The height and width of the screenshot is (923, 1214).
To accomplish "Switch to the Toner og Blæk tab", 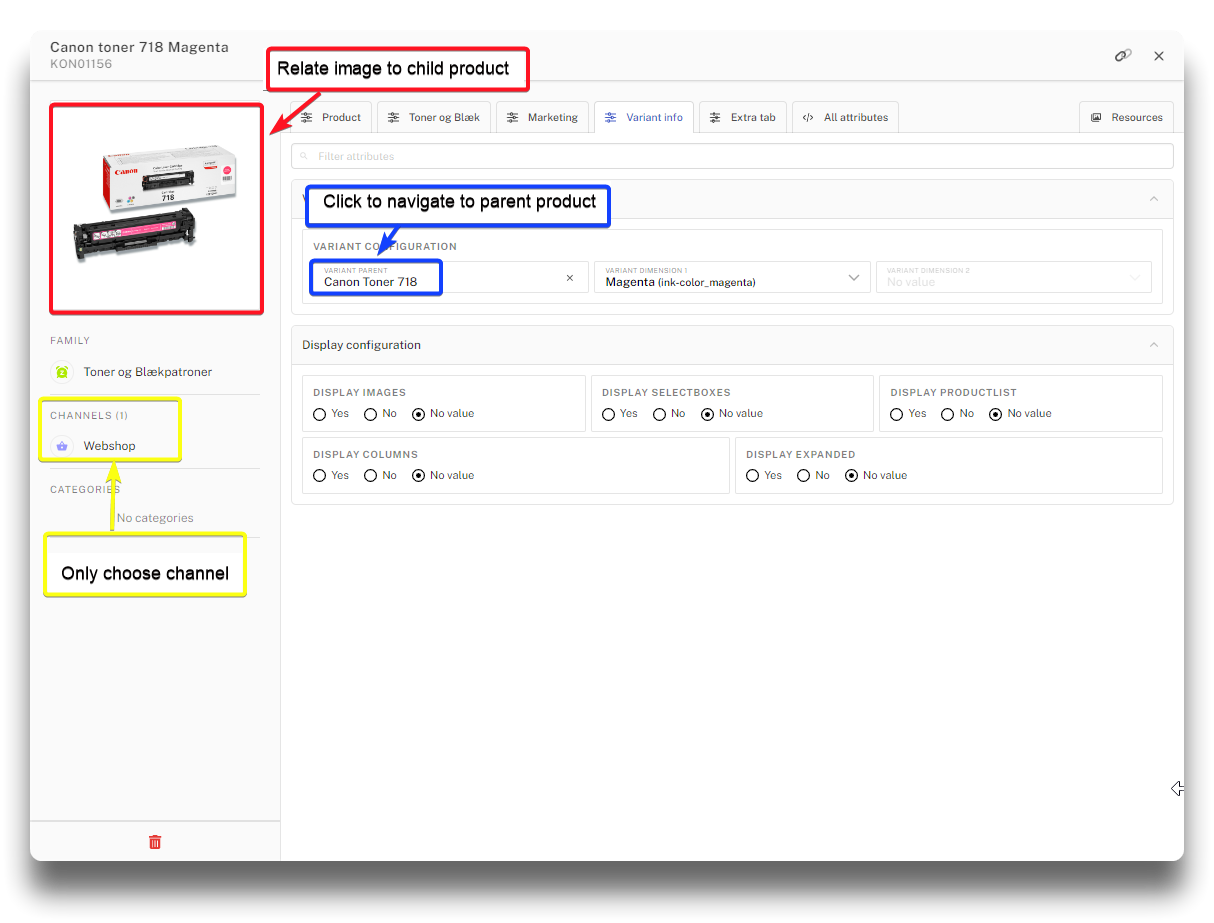I will coord(433,117).
